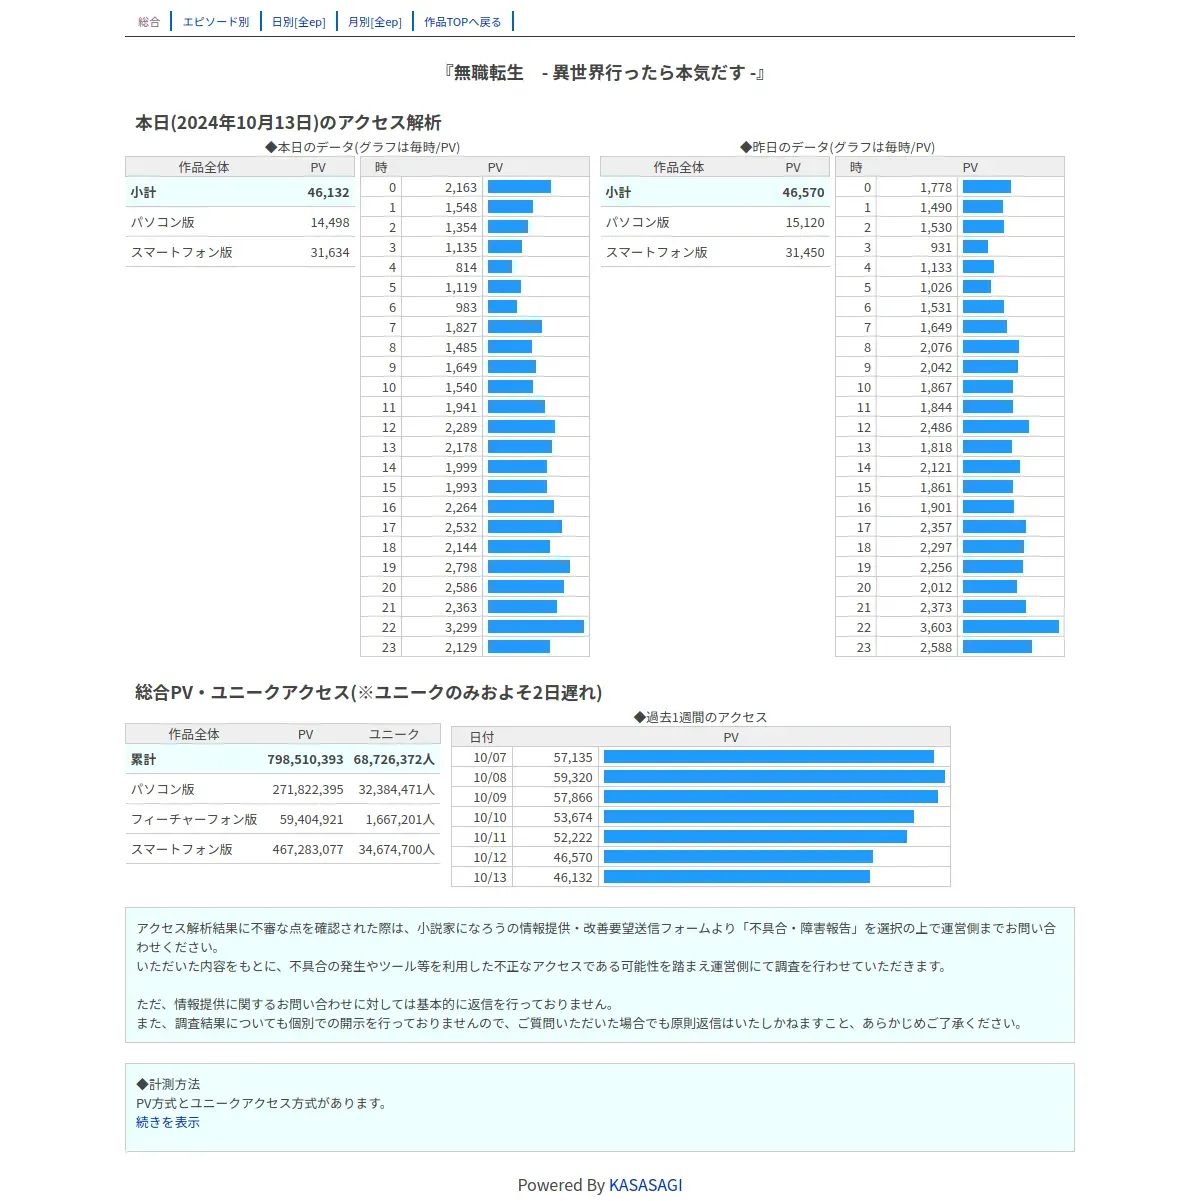Screen dimensions: 1200x1201
Task: Click the ◆計測方法 label
Action: [168, 1085]
